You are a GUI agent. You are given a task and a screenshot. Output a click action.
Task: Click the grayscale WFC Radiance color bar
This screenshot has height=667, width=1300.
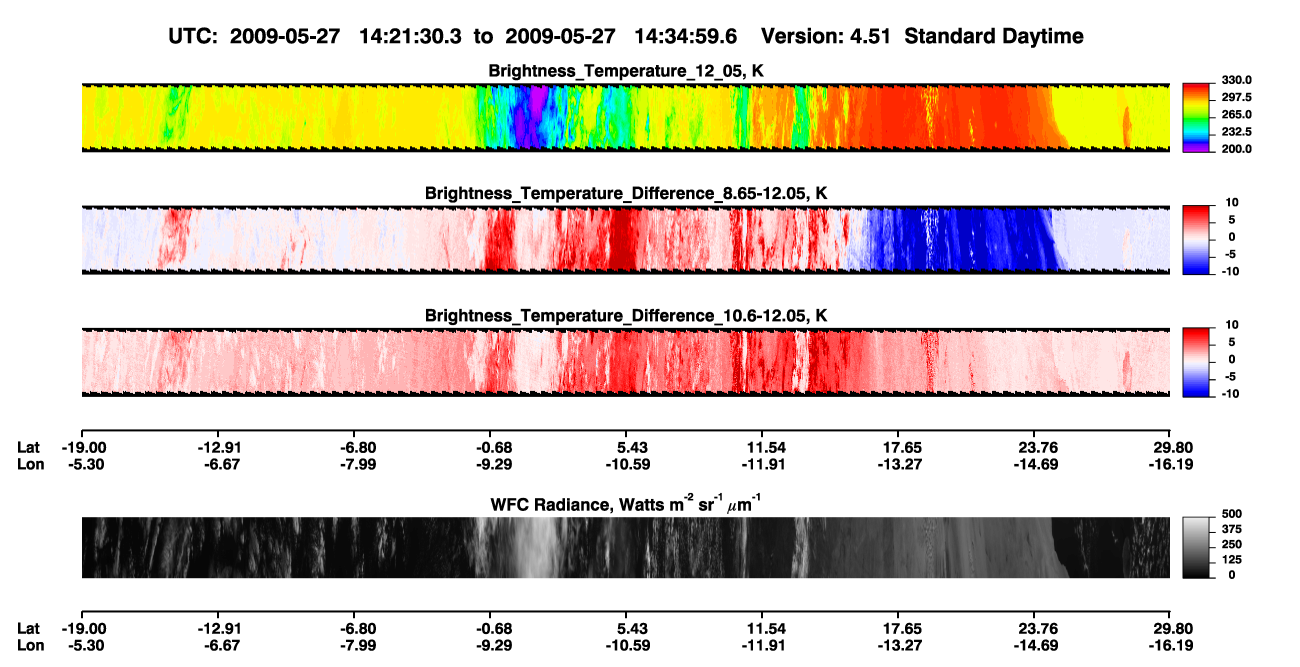click(x=1196, y=547)
